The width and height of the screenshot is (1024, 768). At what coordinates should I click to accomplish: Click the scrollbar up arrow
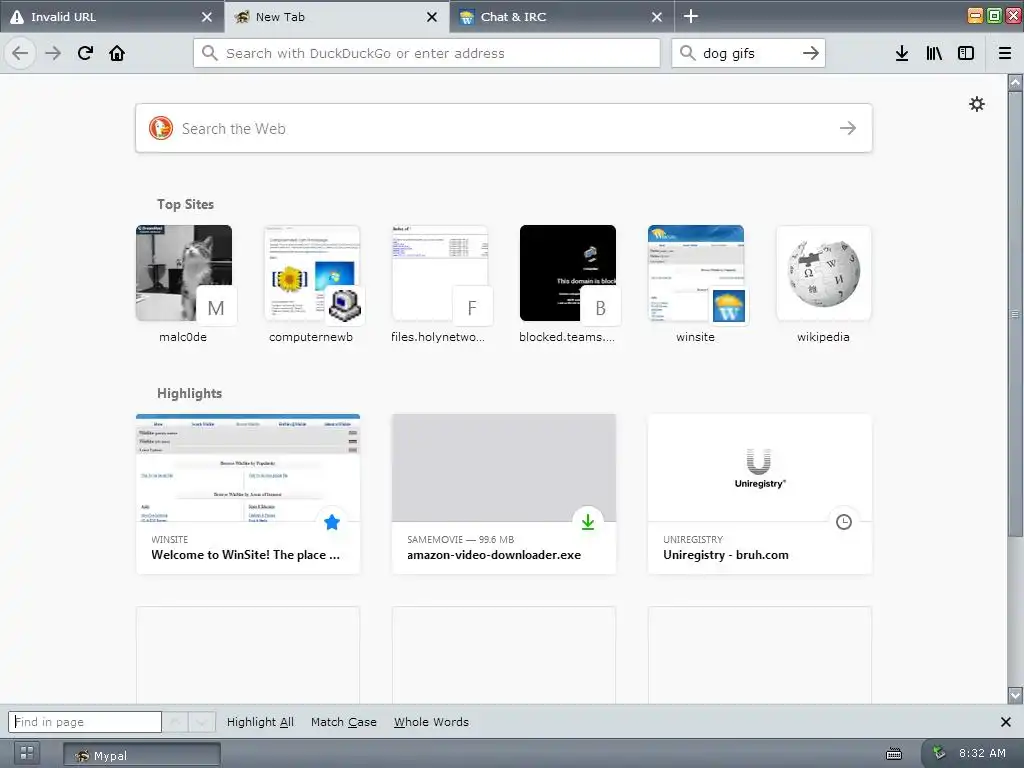[1015, 82]
